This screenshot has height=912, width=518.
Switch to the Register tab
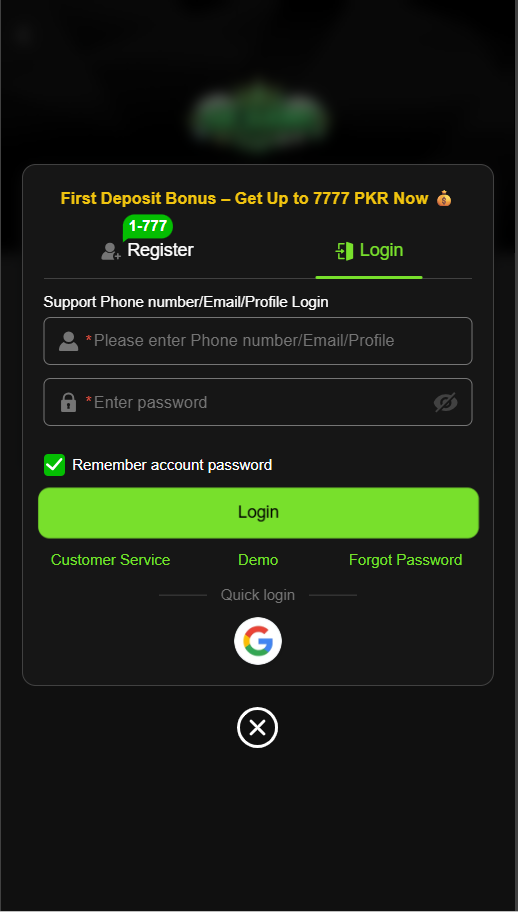coord(148,251)
